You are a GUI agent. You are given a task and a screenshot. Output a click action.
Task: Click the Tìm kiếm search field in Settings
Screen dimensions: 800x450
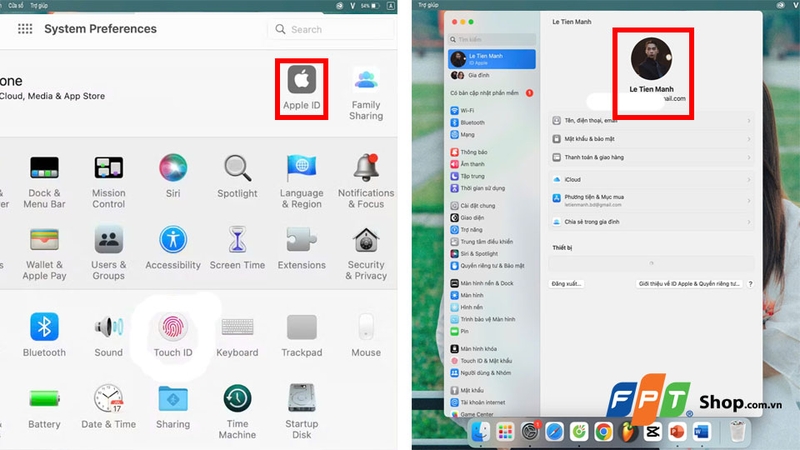coord(492,39)
